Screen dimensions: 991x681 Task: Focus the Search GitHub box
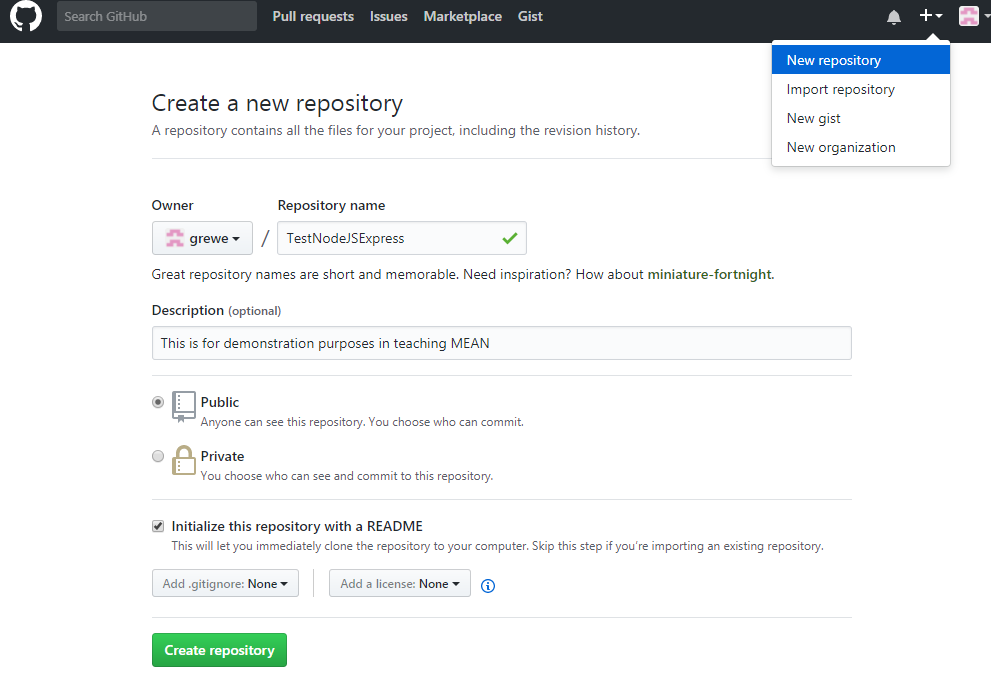click(x=156, y=16)
